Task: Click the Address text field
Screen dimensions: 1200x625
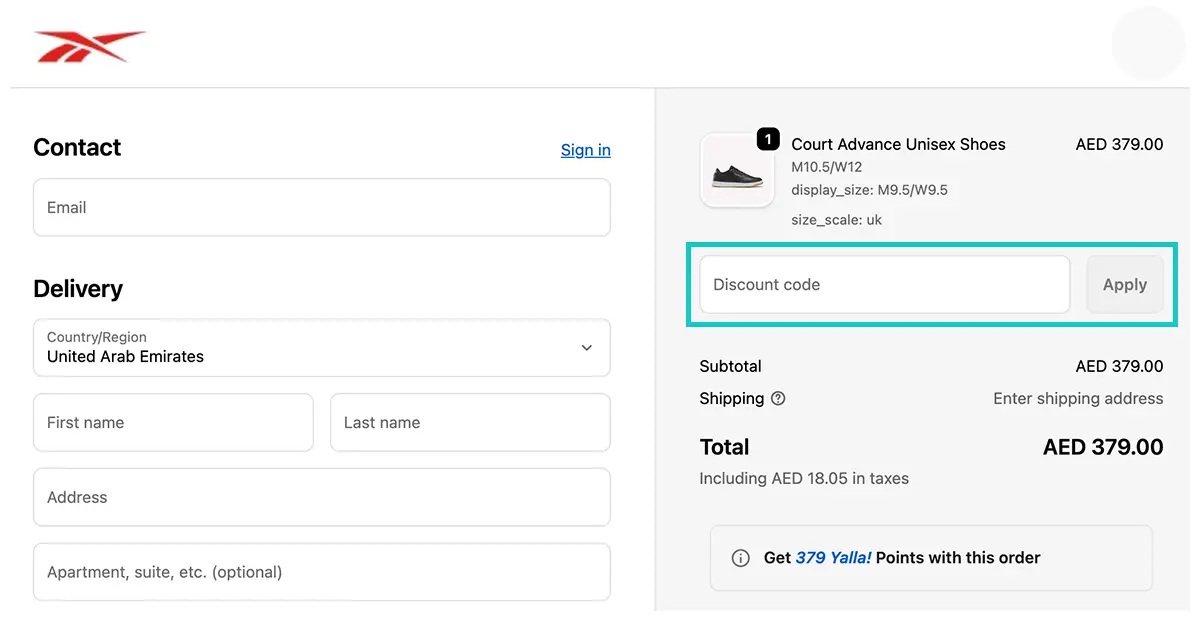Action: (x=322, y=497)
